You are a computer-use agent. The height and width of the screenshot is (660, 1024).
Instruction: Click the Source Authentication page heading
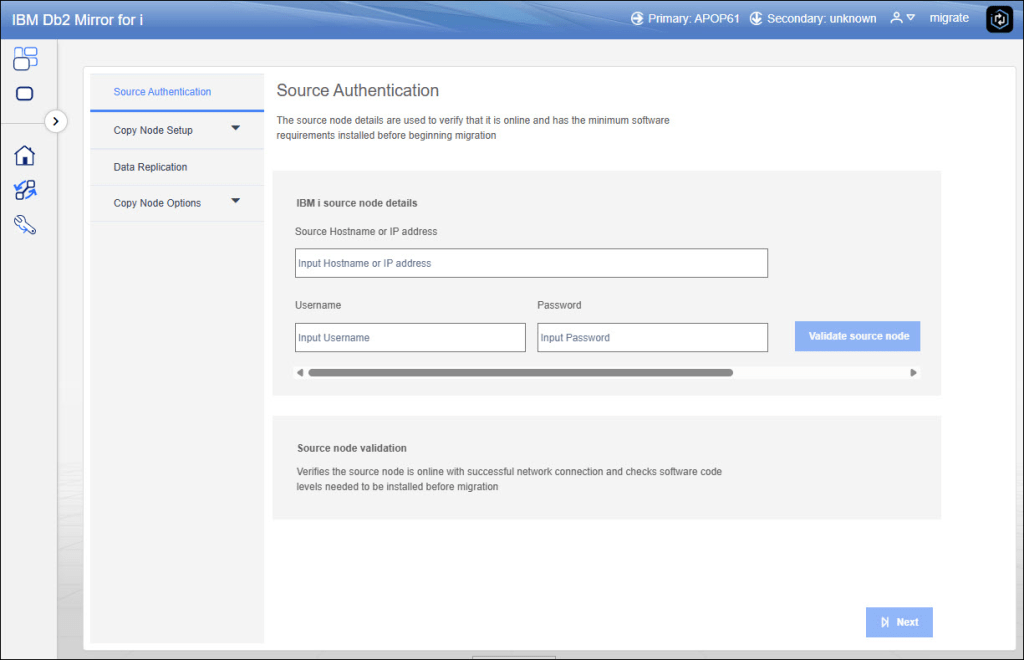coord(358,90)
